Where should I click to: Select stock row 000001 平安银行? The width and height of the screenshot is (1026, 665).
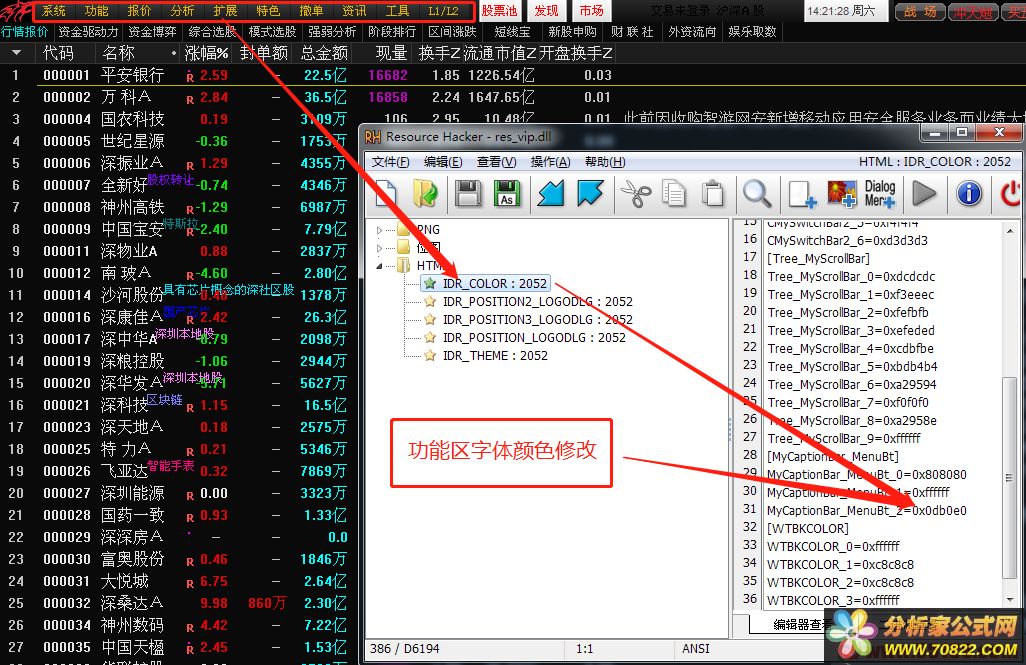coord(308,75)
